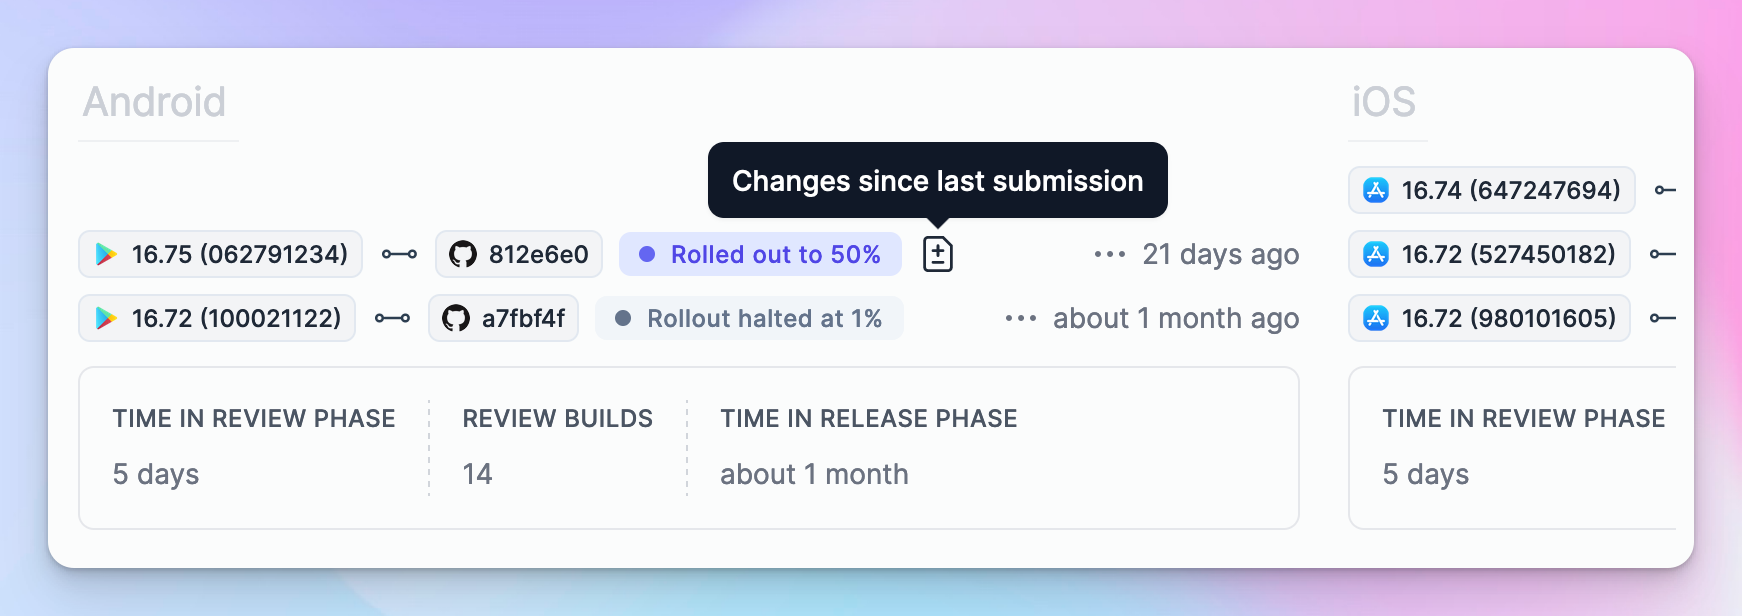Click the Review Builds count of 14
Image resolution: width=1742 pixels, height=616 pixels.
[477, 474]
